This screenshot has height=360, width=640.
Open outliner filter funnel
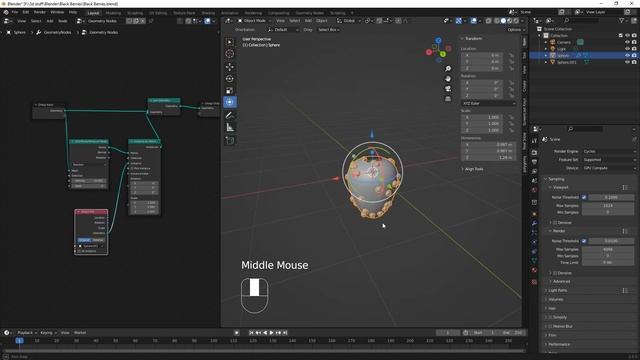(622, 20)
